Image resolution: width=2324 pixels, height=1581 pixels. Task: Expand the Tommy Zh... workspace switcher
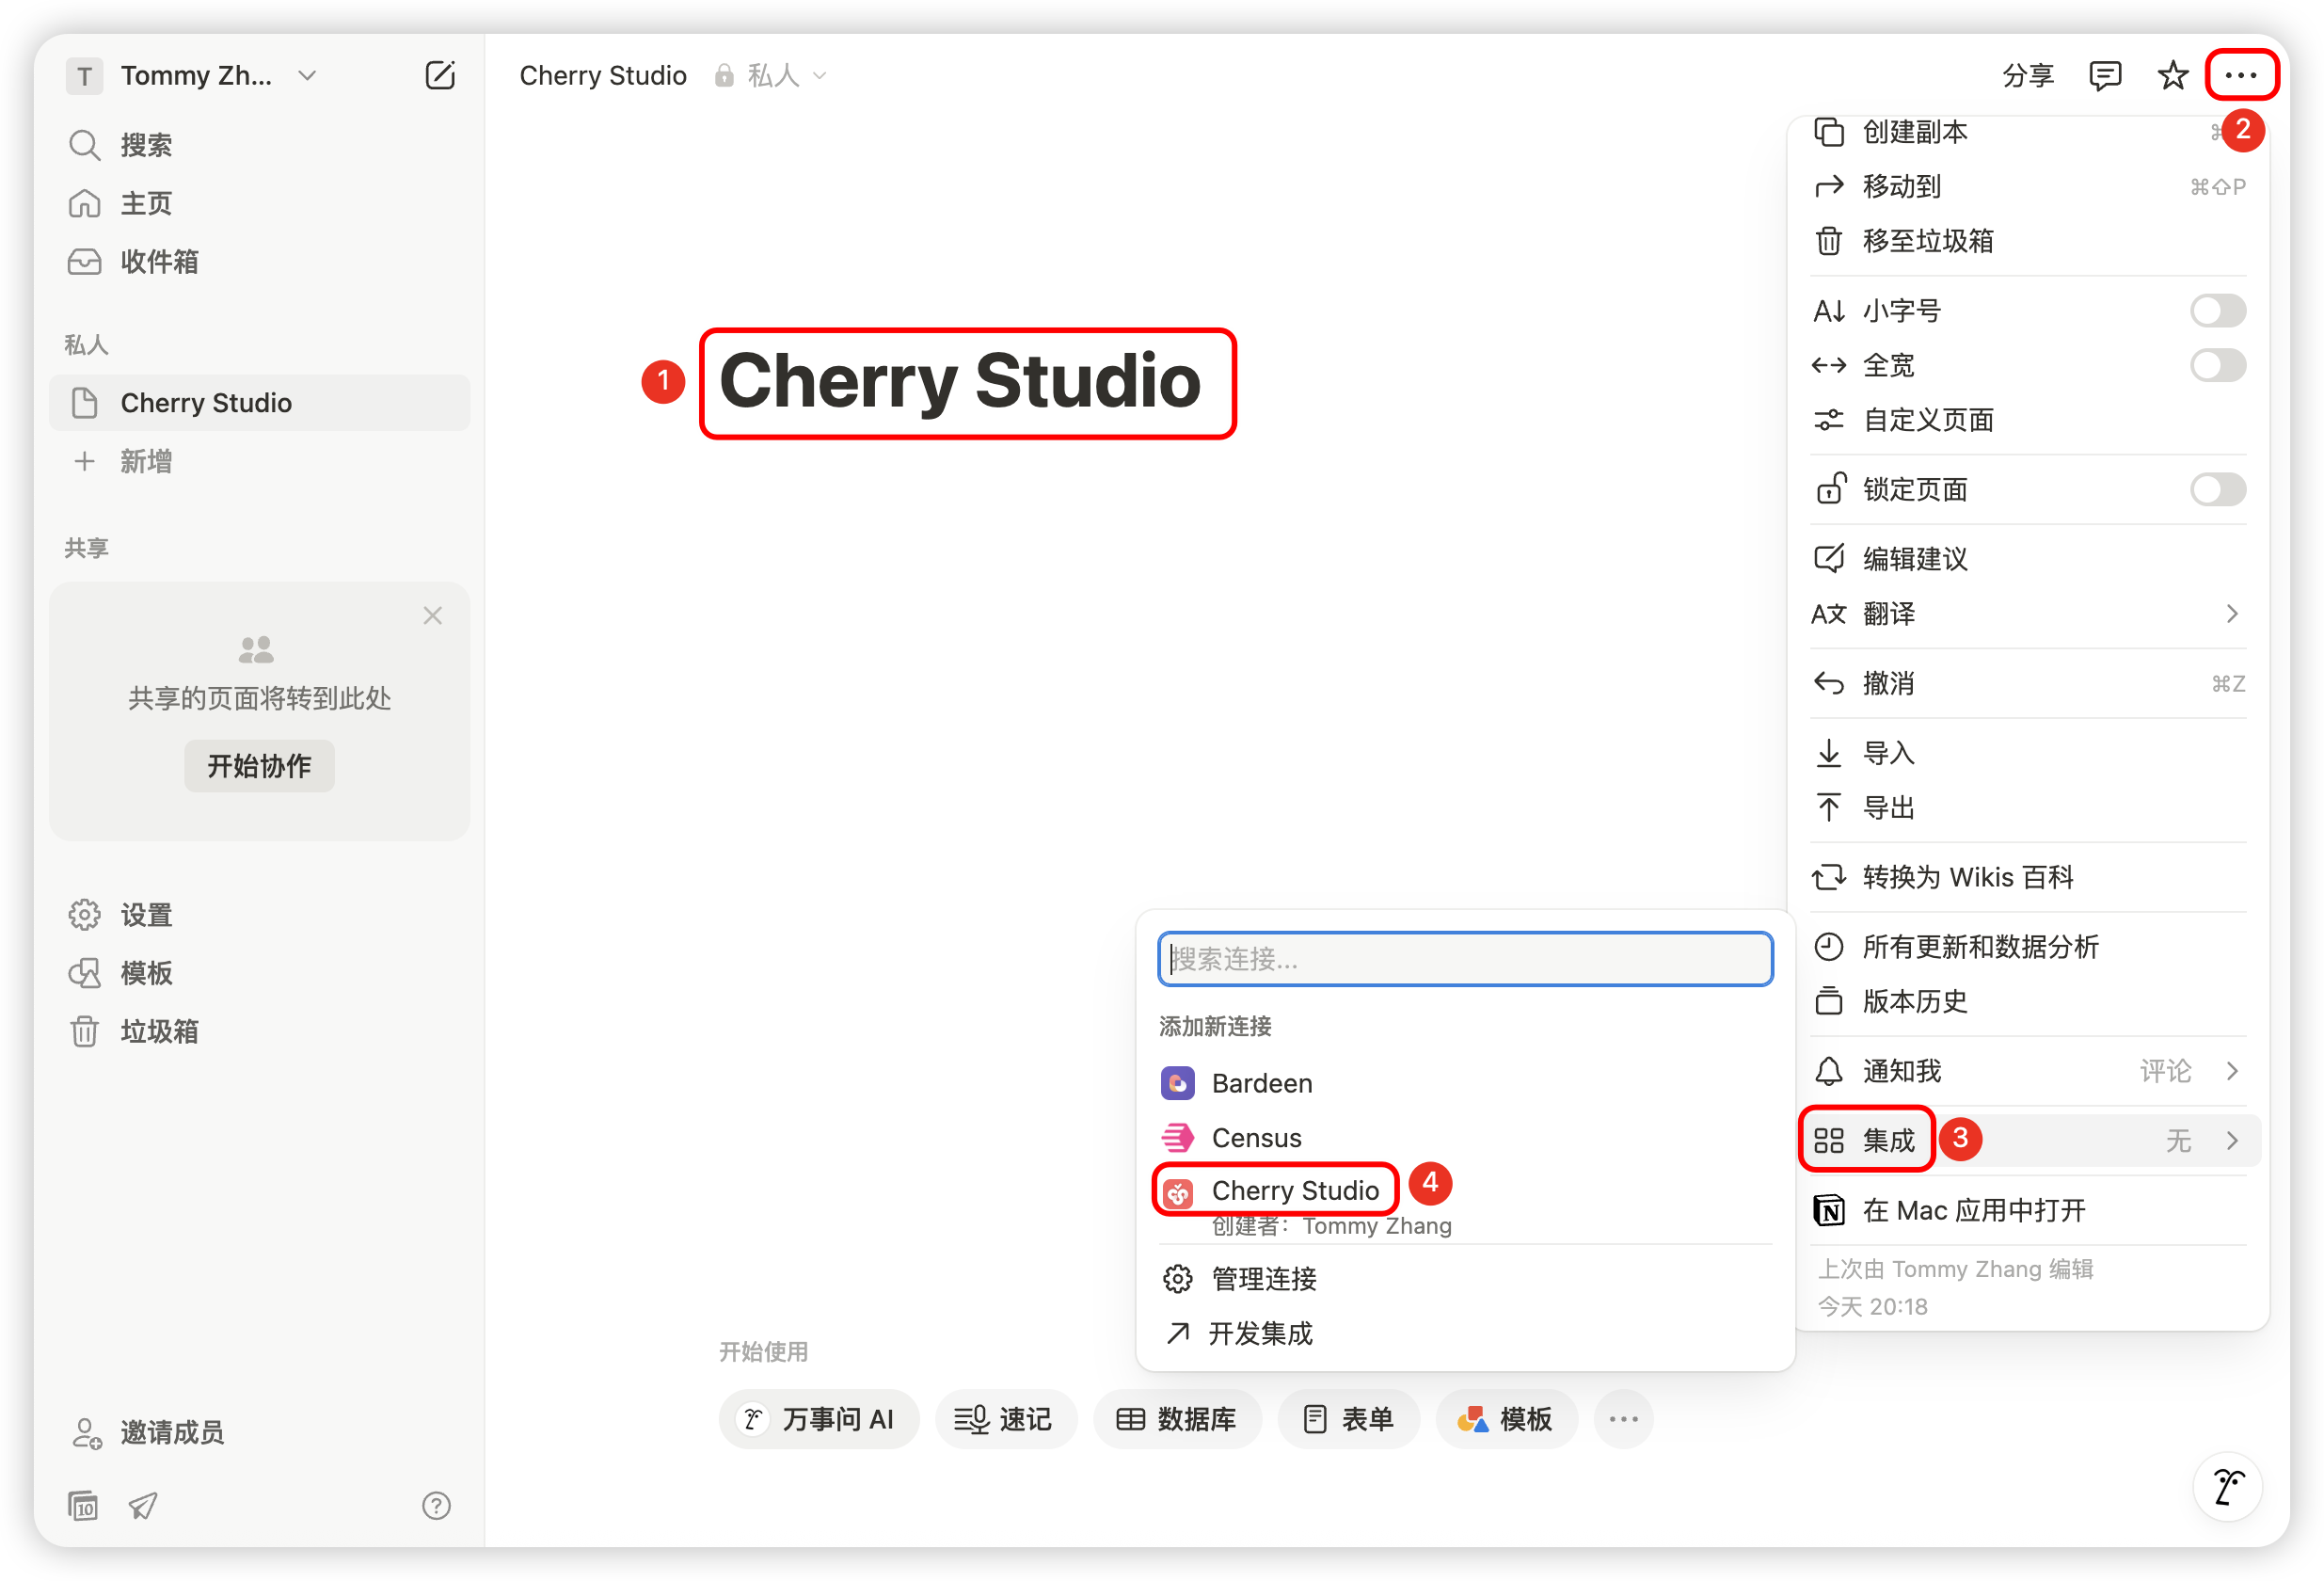[x=195, y=76]
